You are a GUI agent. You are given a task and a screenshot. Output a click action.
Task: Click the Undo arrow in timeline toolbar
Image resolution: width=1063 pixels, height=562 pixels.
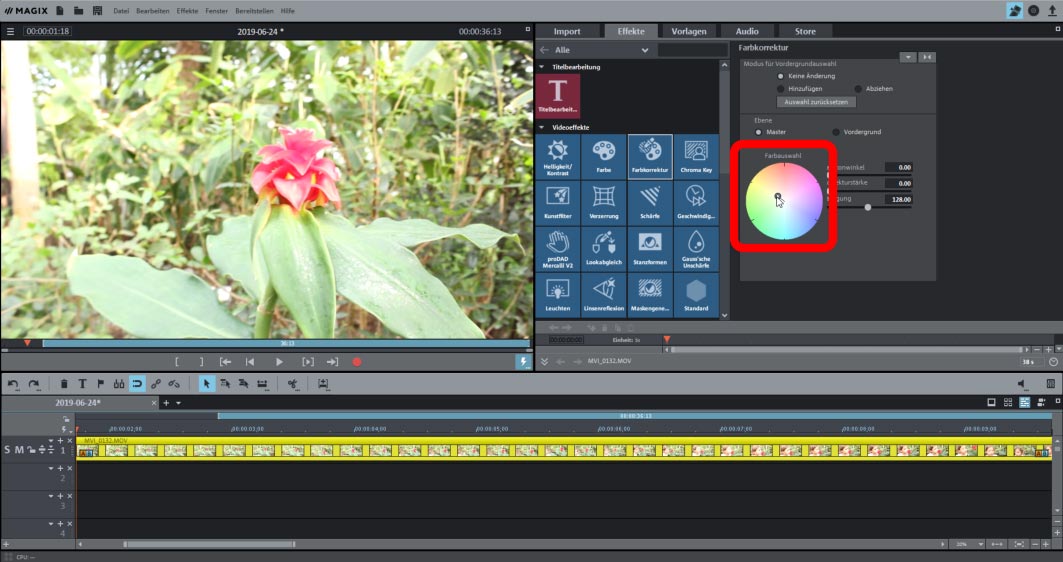13,384
